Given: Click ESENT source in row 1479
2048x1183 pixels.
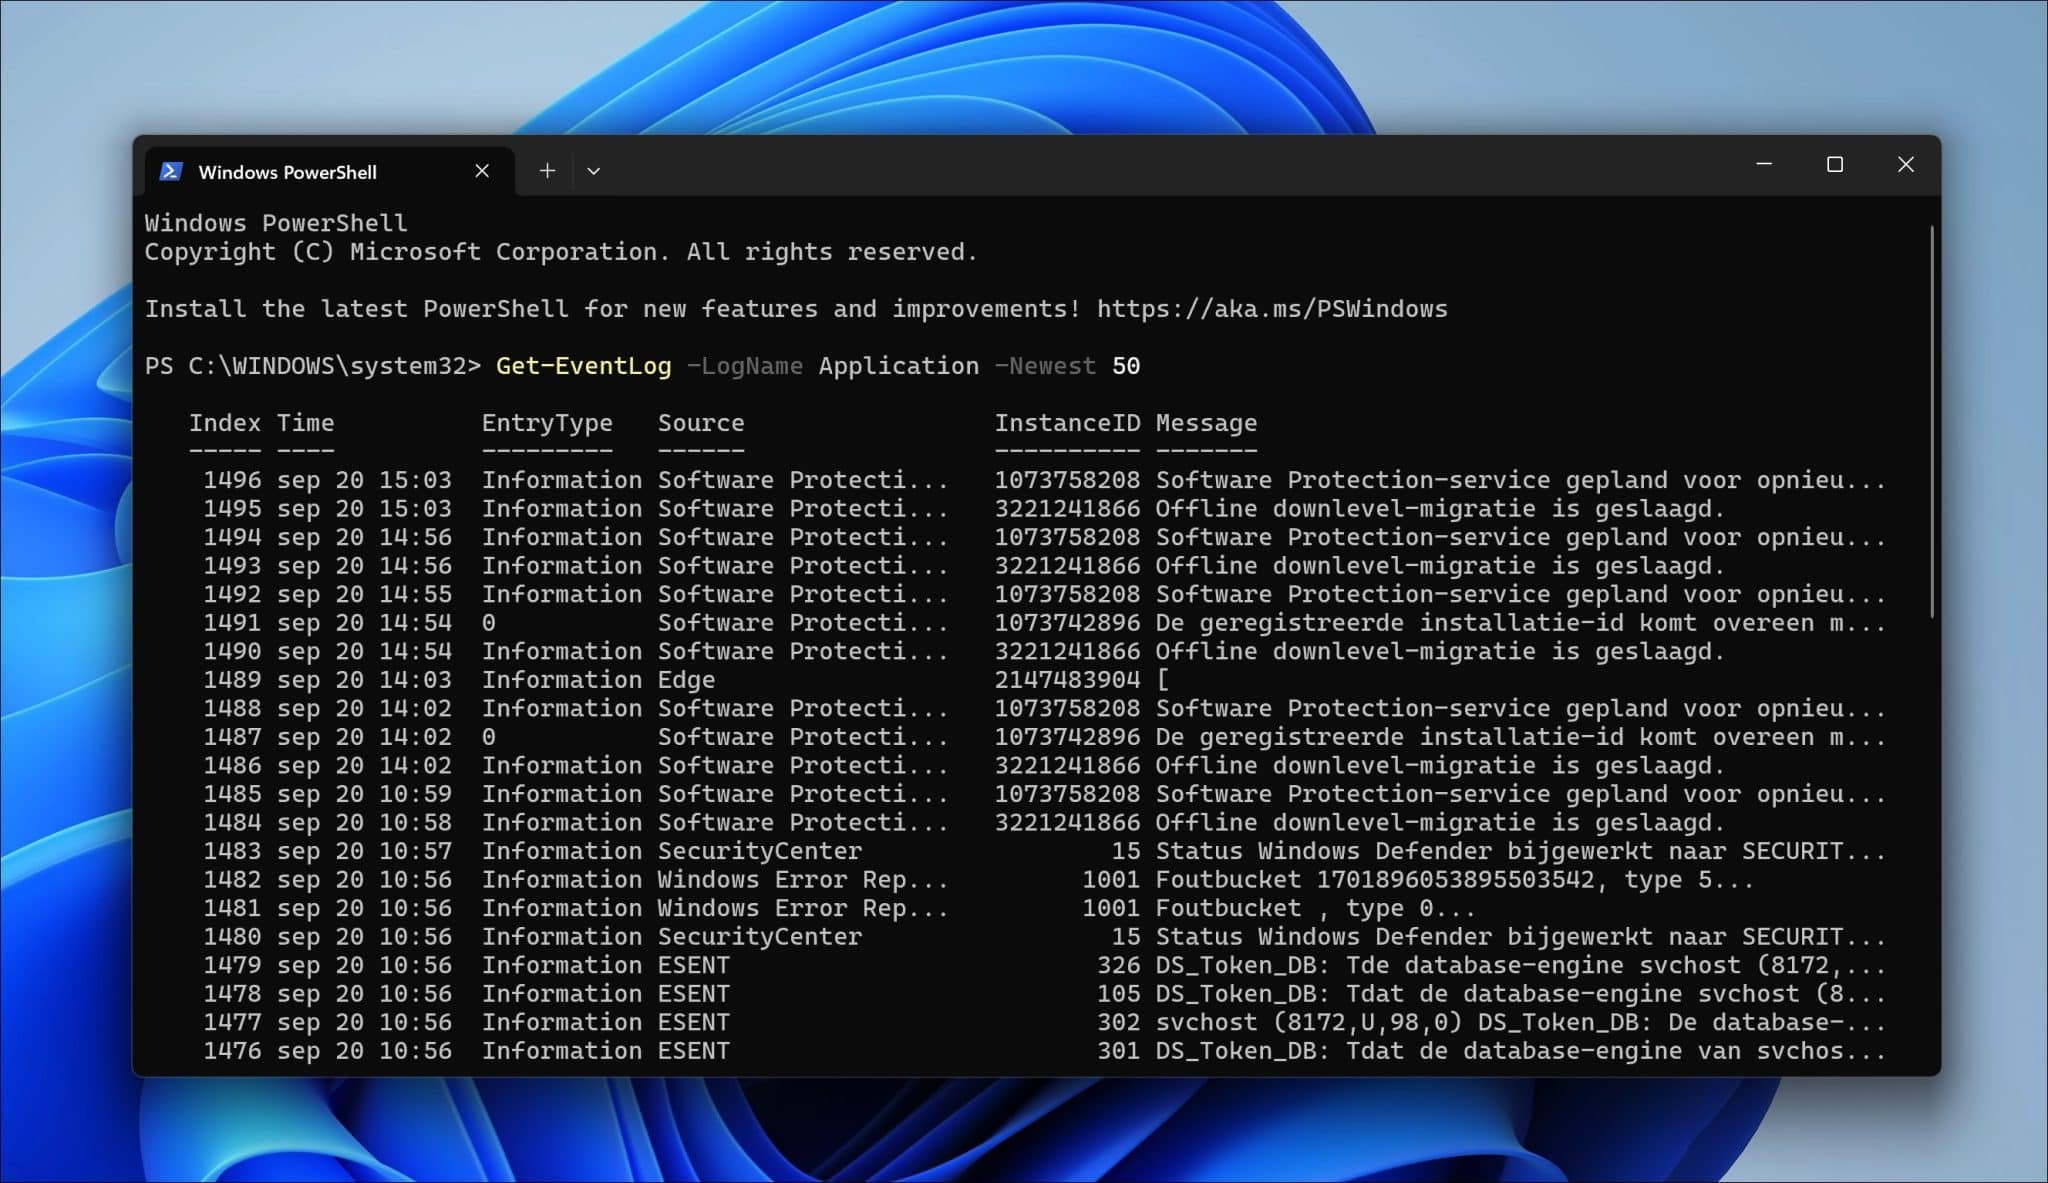Looking at the screenshot, I should (694, 965).
